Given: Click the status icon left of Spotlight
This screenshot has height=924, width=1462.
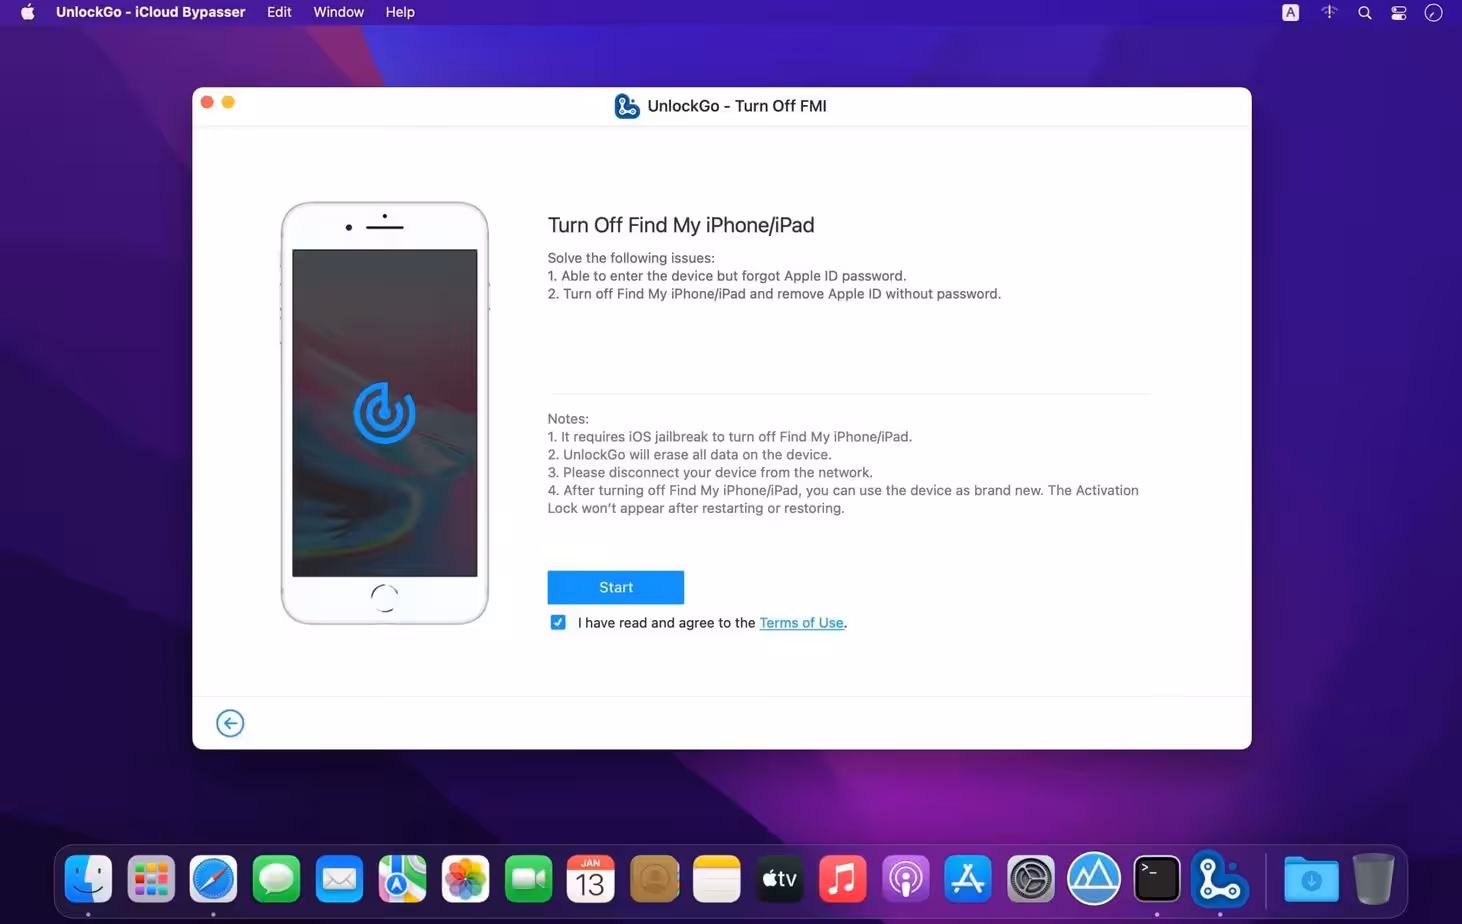Looking at the screenshot, I should pos(1328,12).
